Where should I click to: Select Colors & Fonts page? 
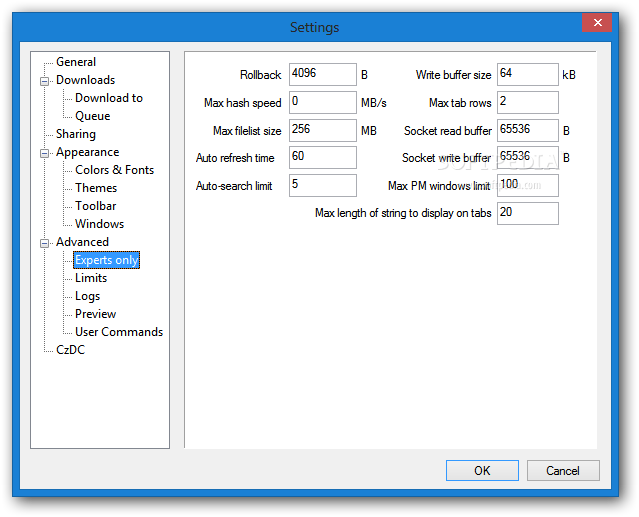pos(115,170)
